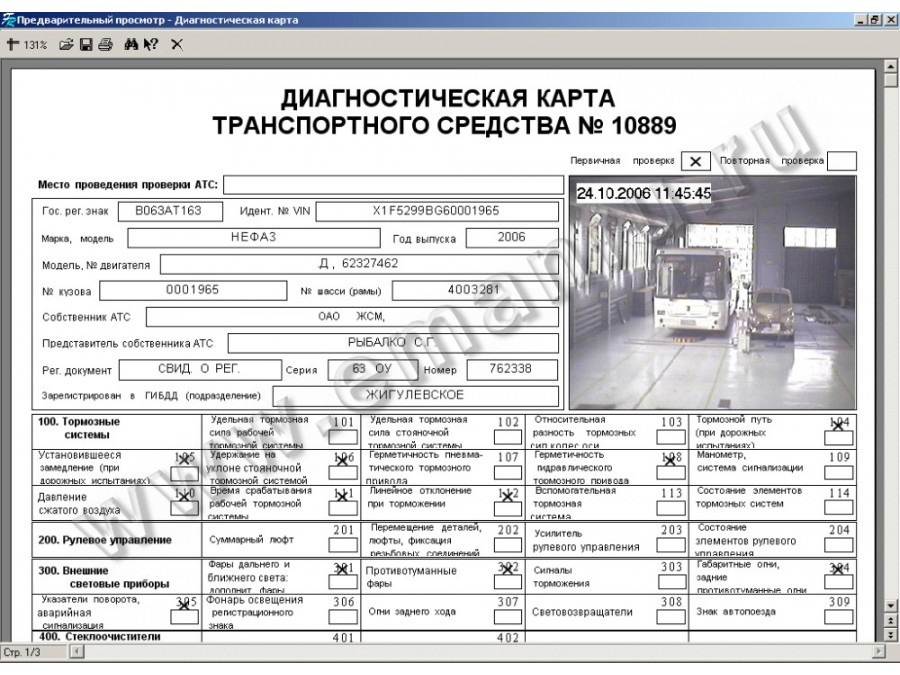Toggle checkbox 102 for parking brake force
Screen dimensions: 900x675
point(508,437)
